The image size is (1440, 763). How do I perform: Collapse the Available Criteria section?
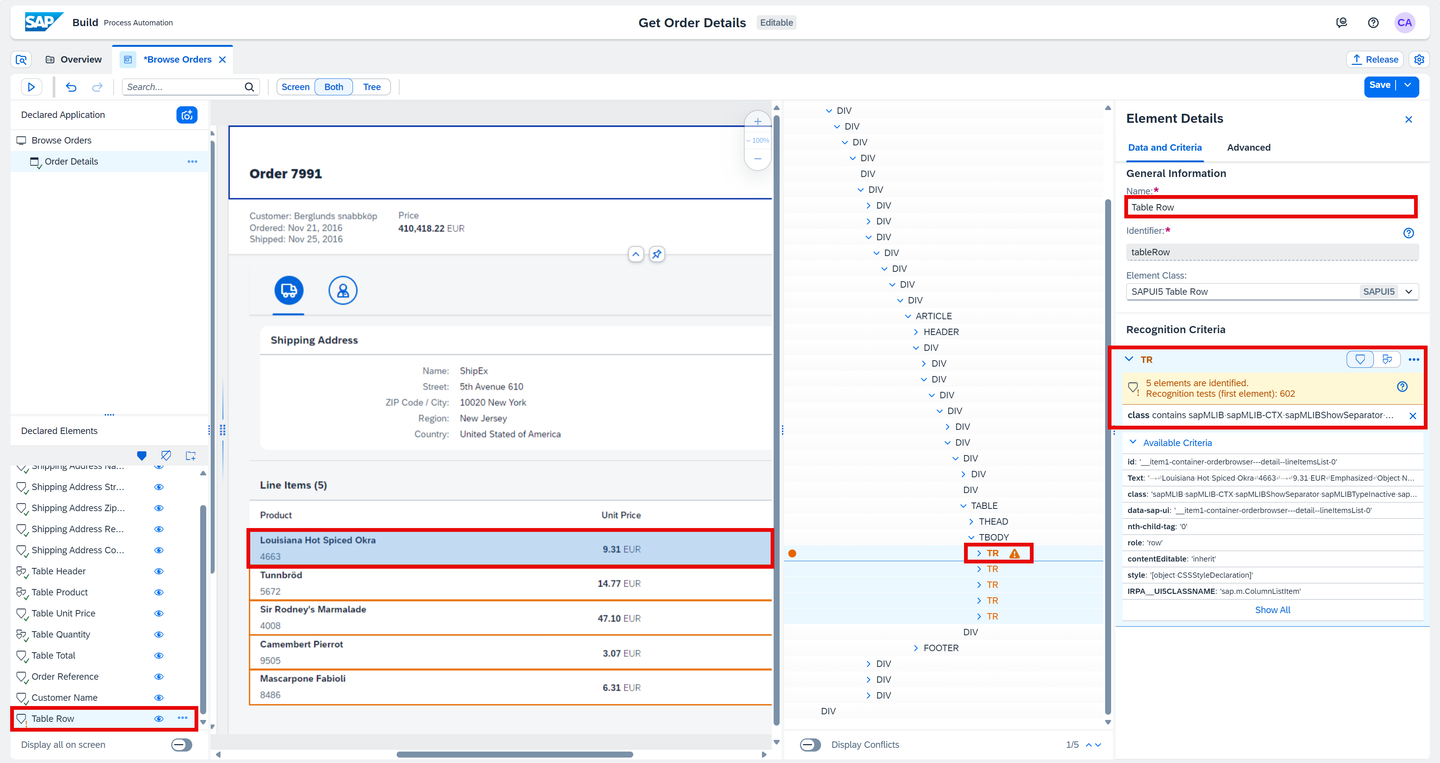coord(1133,442)
